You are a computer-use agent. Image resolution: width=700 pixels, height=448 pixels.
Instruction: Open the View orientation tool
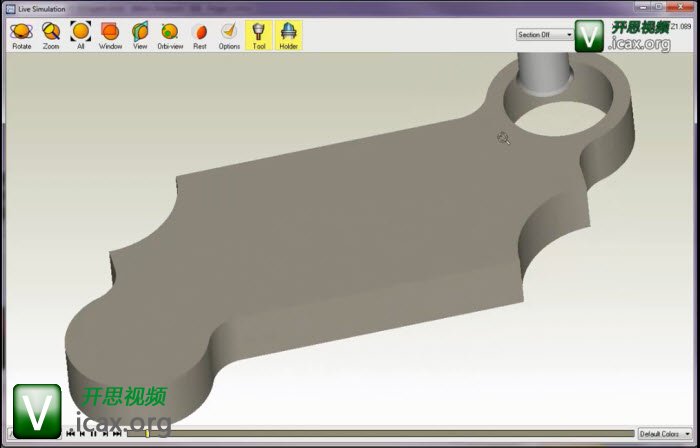(x=140, y=35)
